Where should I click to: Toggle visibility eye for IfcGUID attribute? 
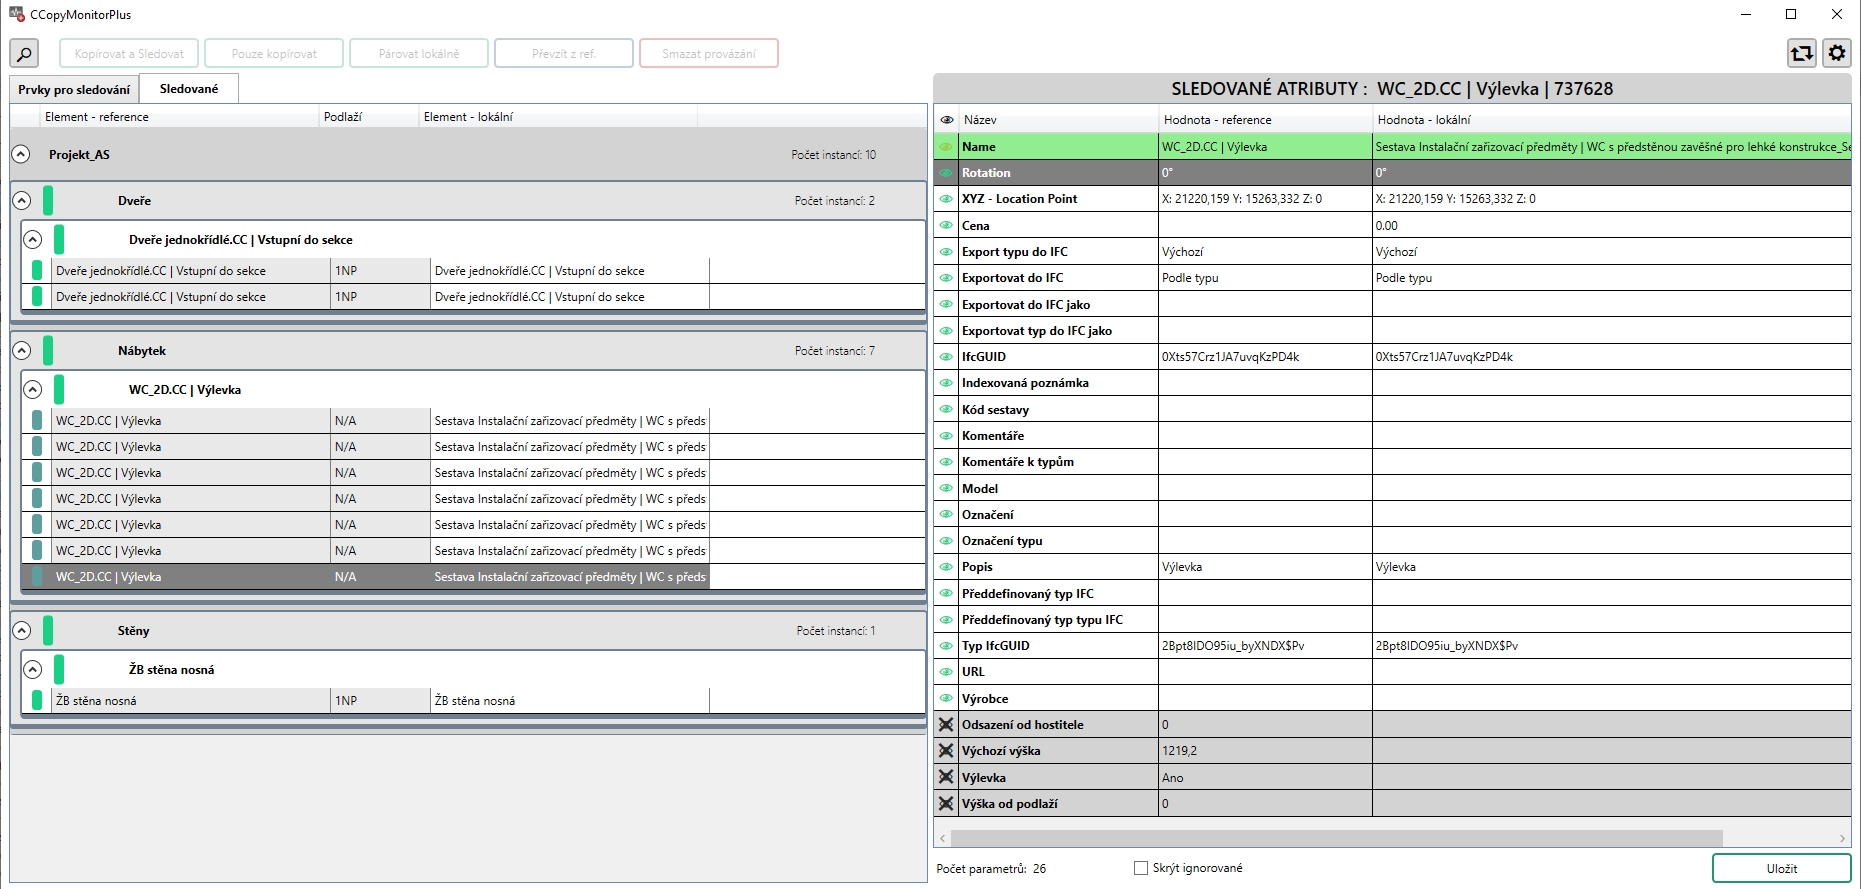(x=946, y=356)
